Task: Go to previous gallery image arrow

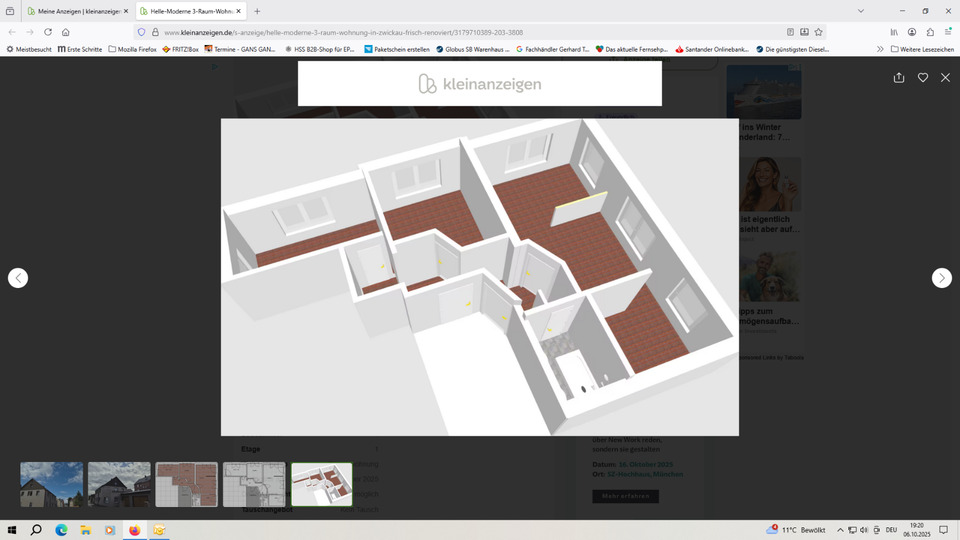Action: (18, 278)
